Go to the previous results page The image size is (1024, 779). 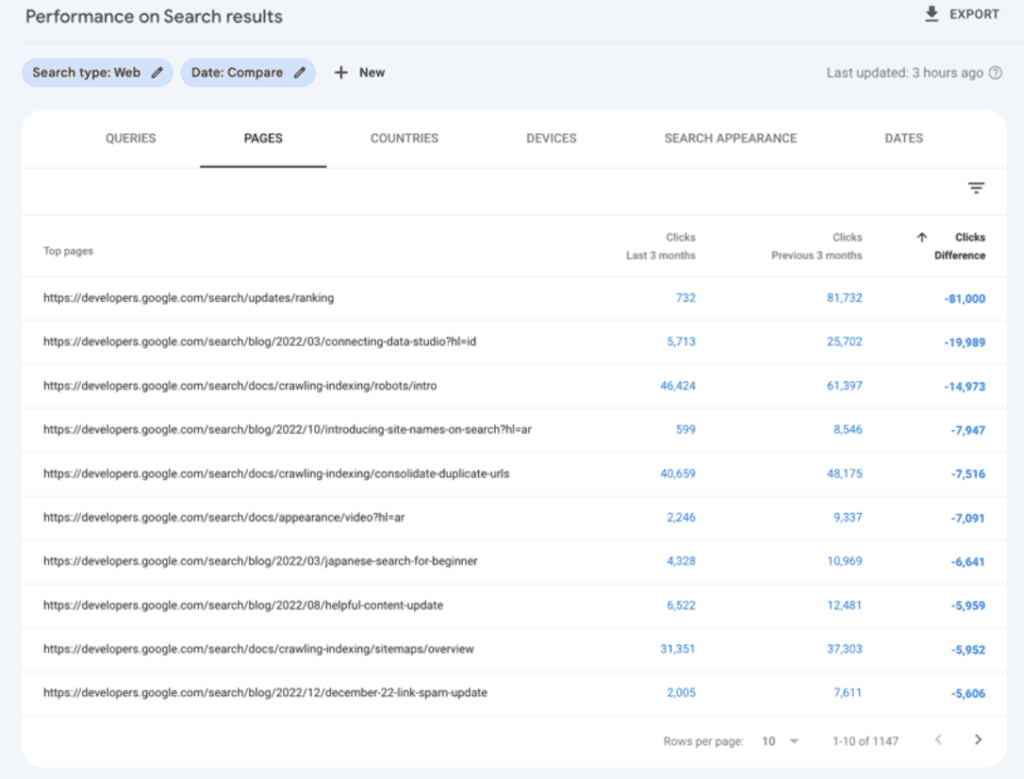[x=938, y=739]
